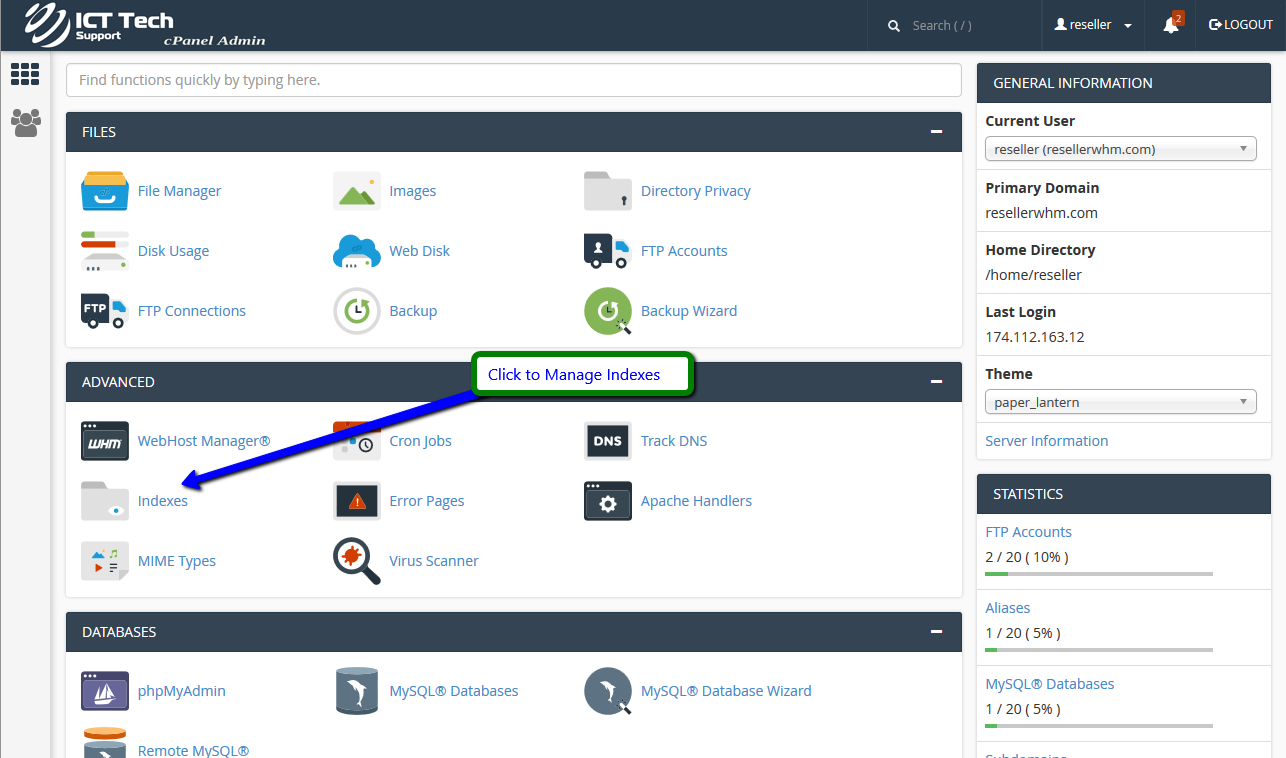Open the Server Information link
1286x758 pixels.
[1046, 441]
